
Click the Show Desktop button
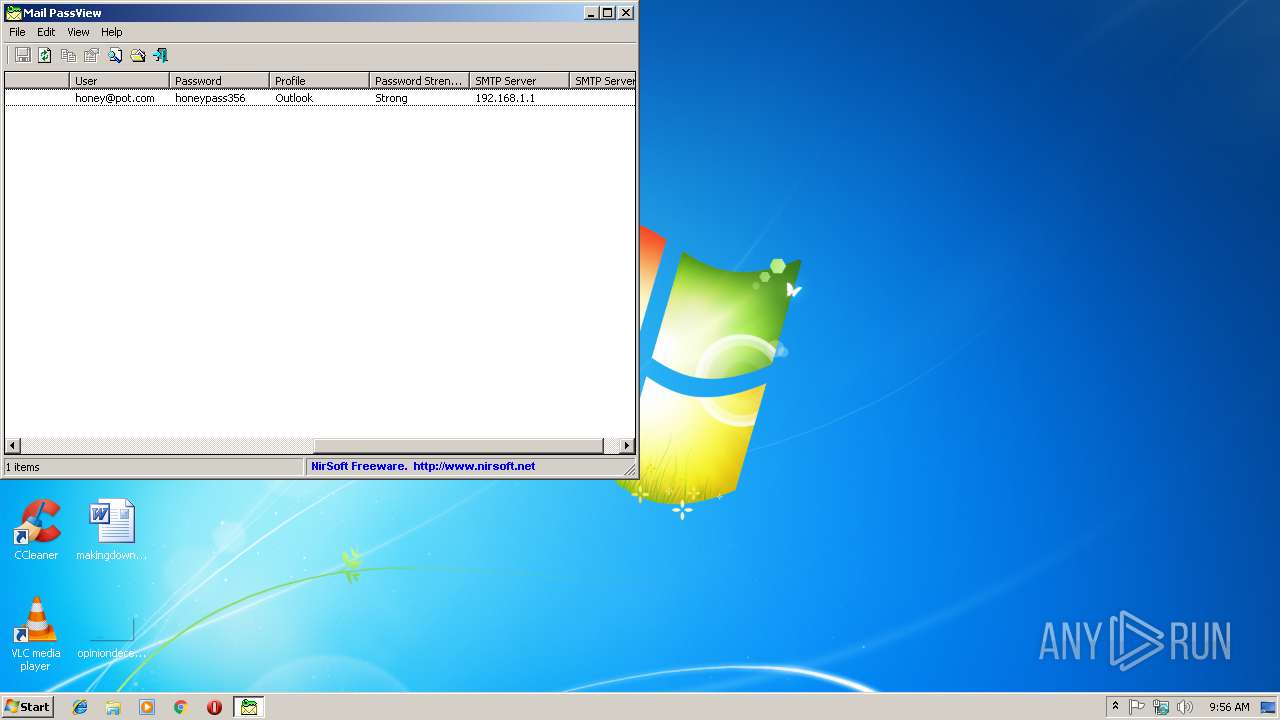click(x=1268, y=707)
